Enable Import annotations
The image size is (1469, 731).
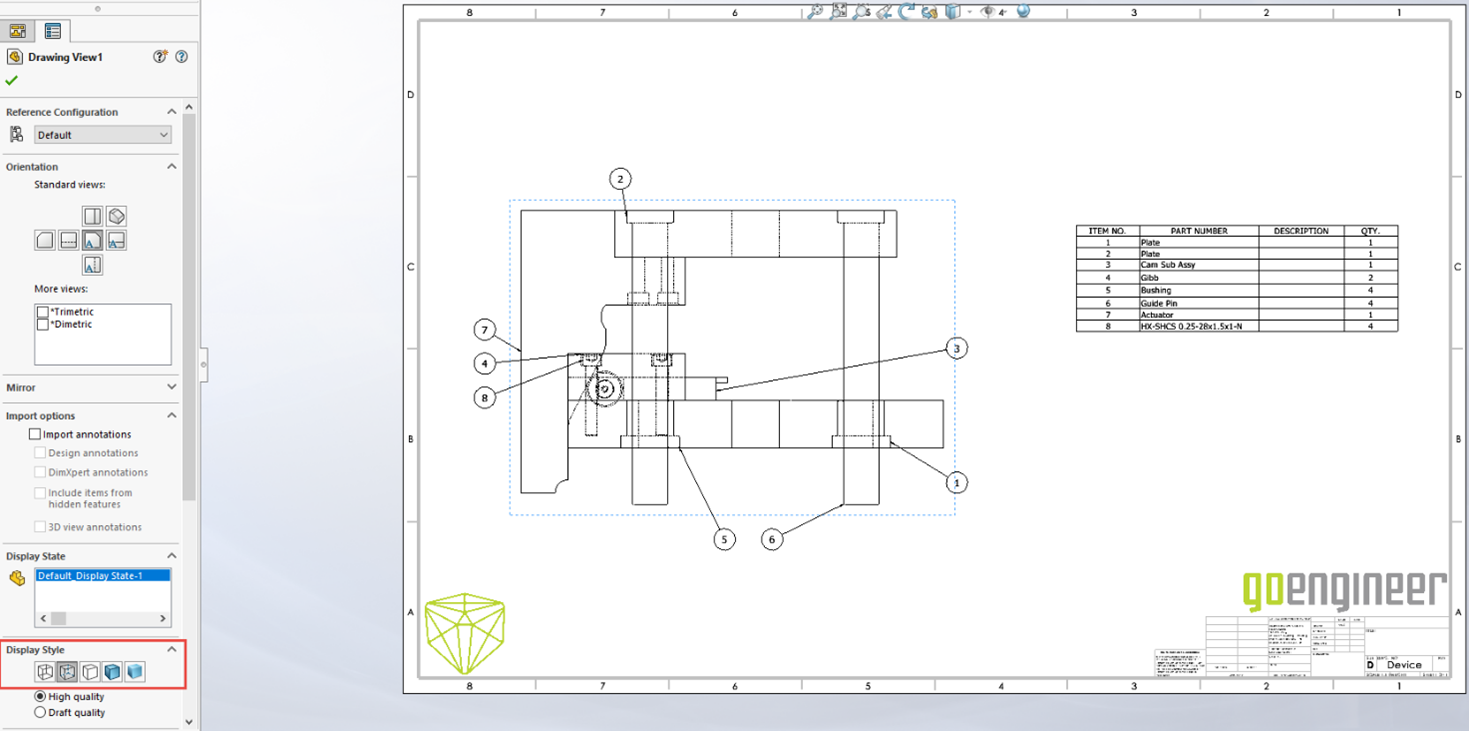click(x=34, y=434)
